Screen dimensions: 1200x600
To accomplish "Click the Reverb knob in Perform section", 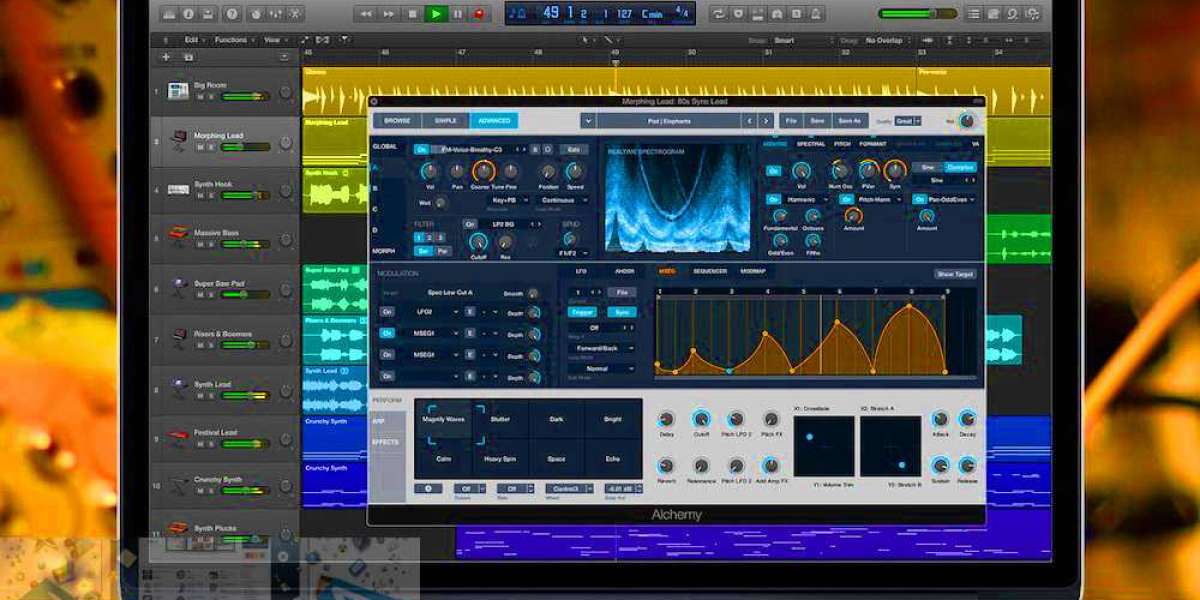I will 666,466.
